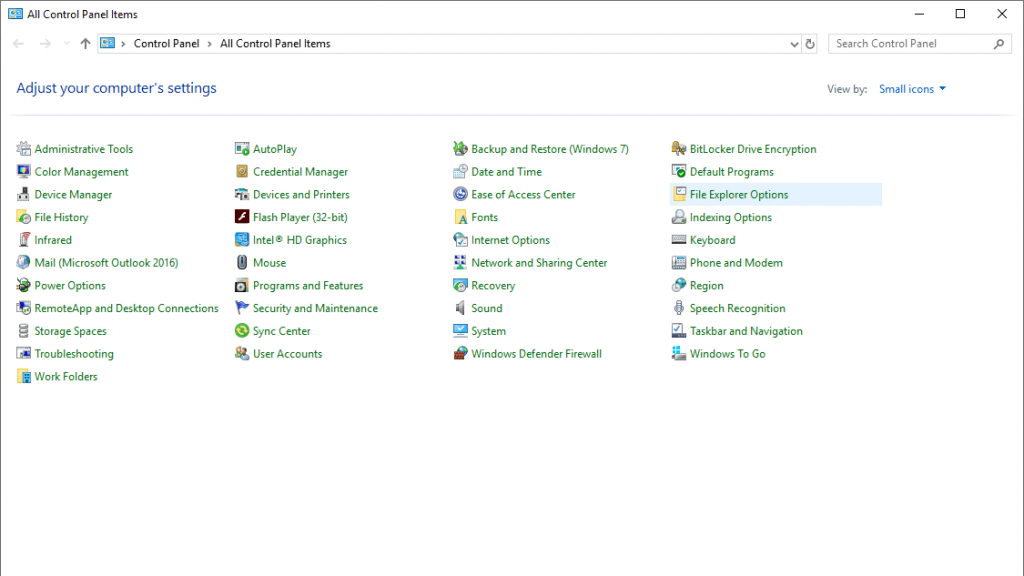1024x576 pixels.
Task: Open the recent locations dropdown arrow
Action: [x=67, y=44]
